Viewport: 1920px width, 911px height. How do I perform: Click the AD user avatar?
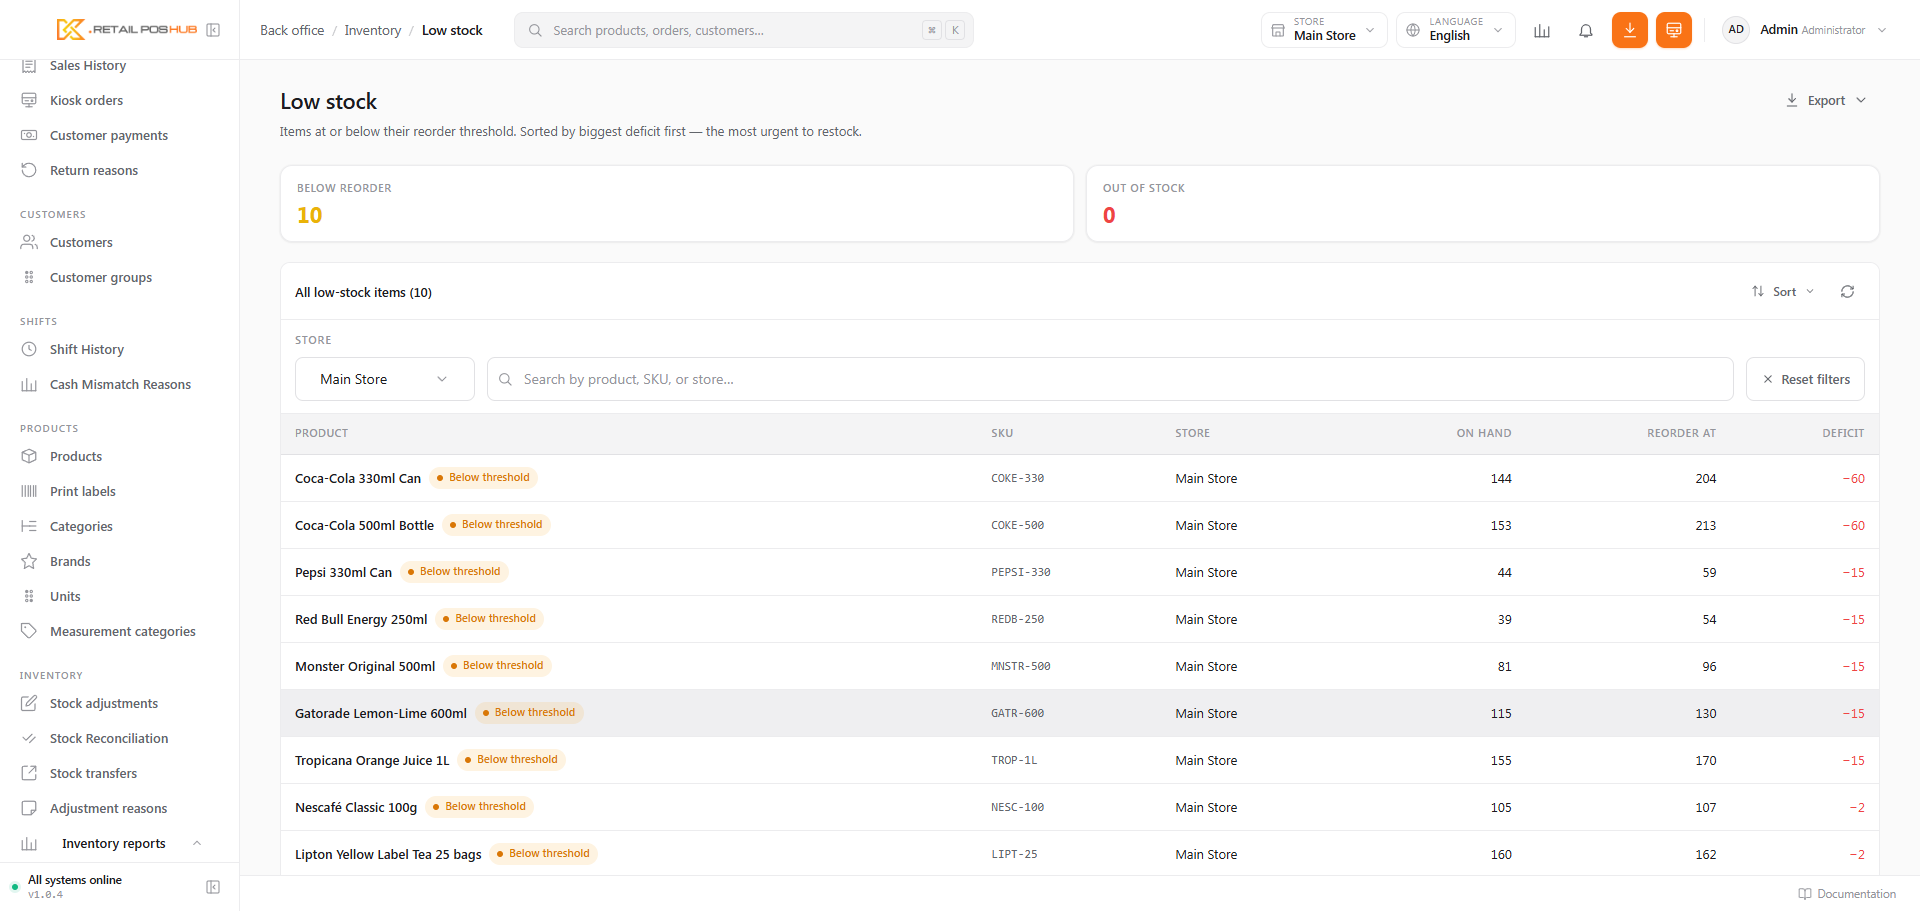tap(1736, 30)
